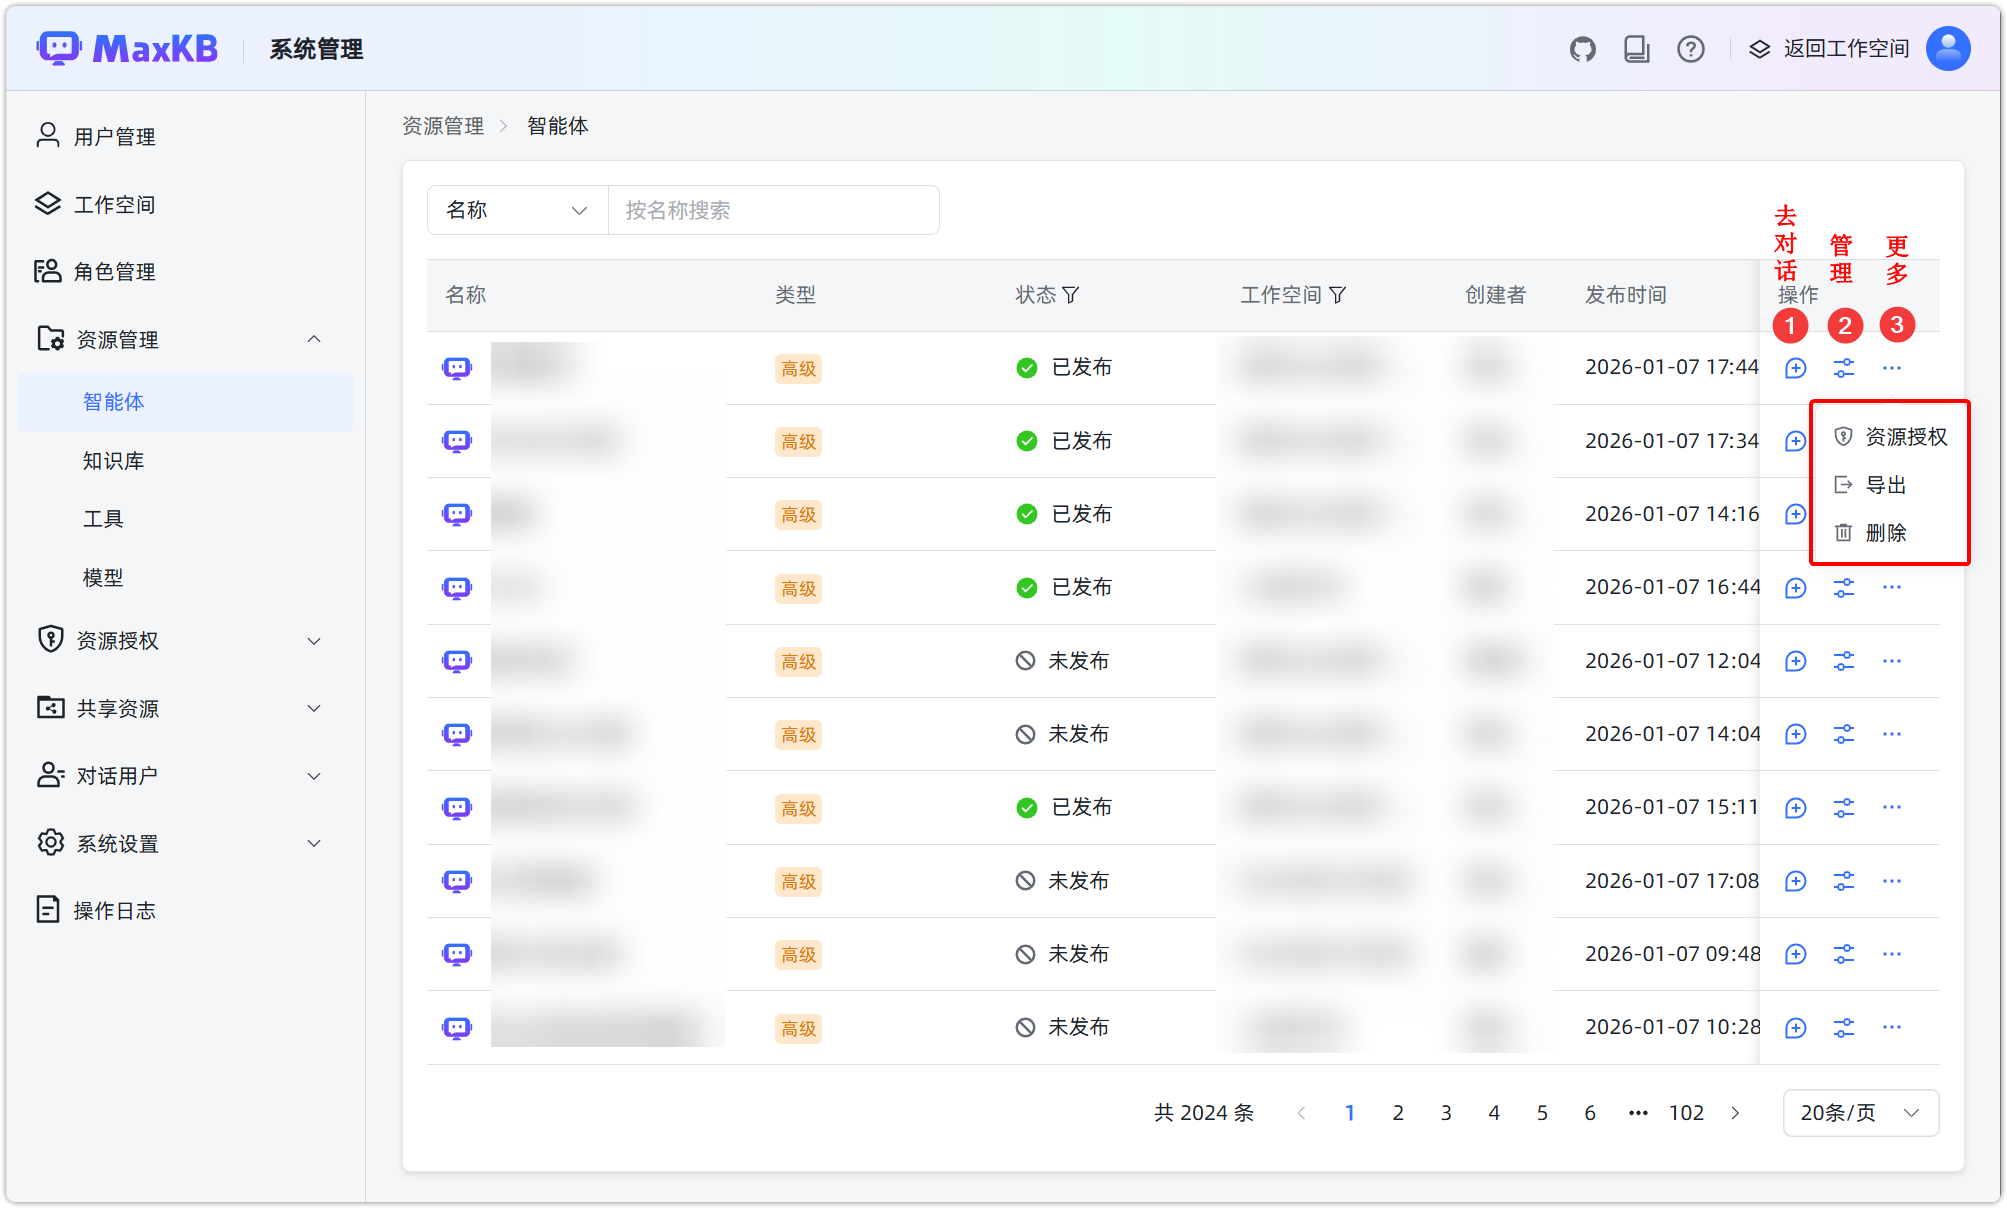Click 返回工作空间 in the top bar
The image size is (2007, 1208).
[x=1845, y=48]
